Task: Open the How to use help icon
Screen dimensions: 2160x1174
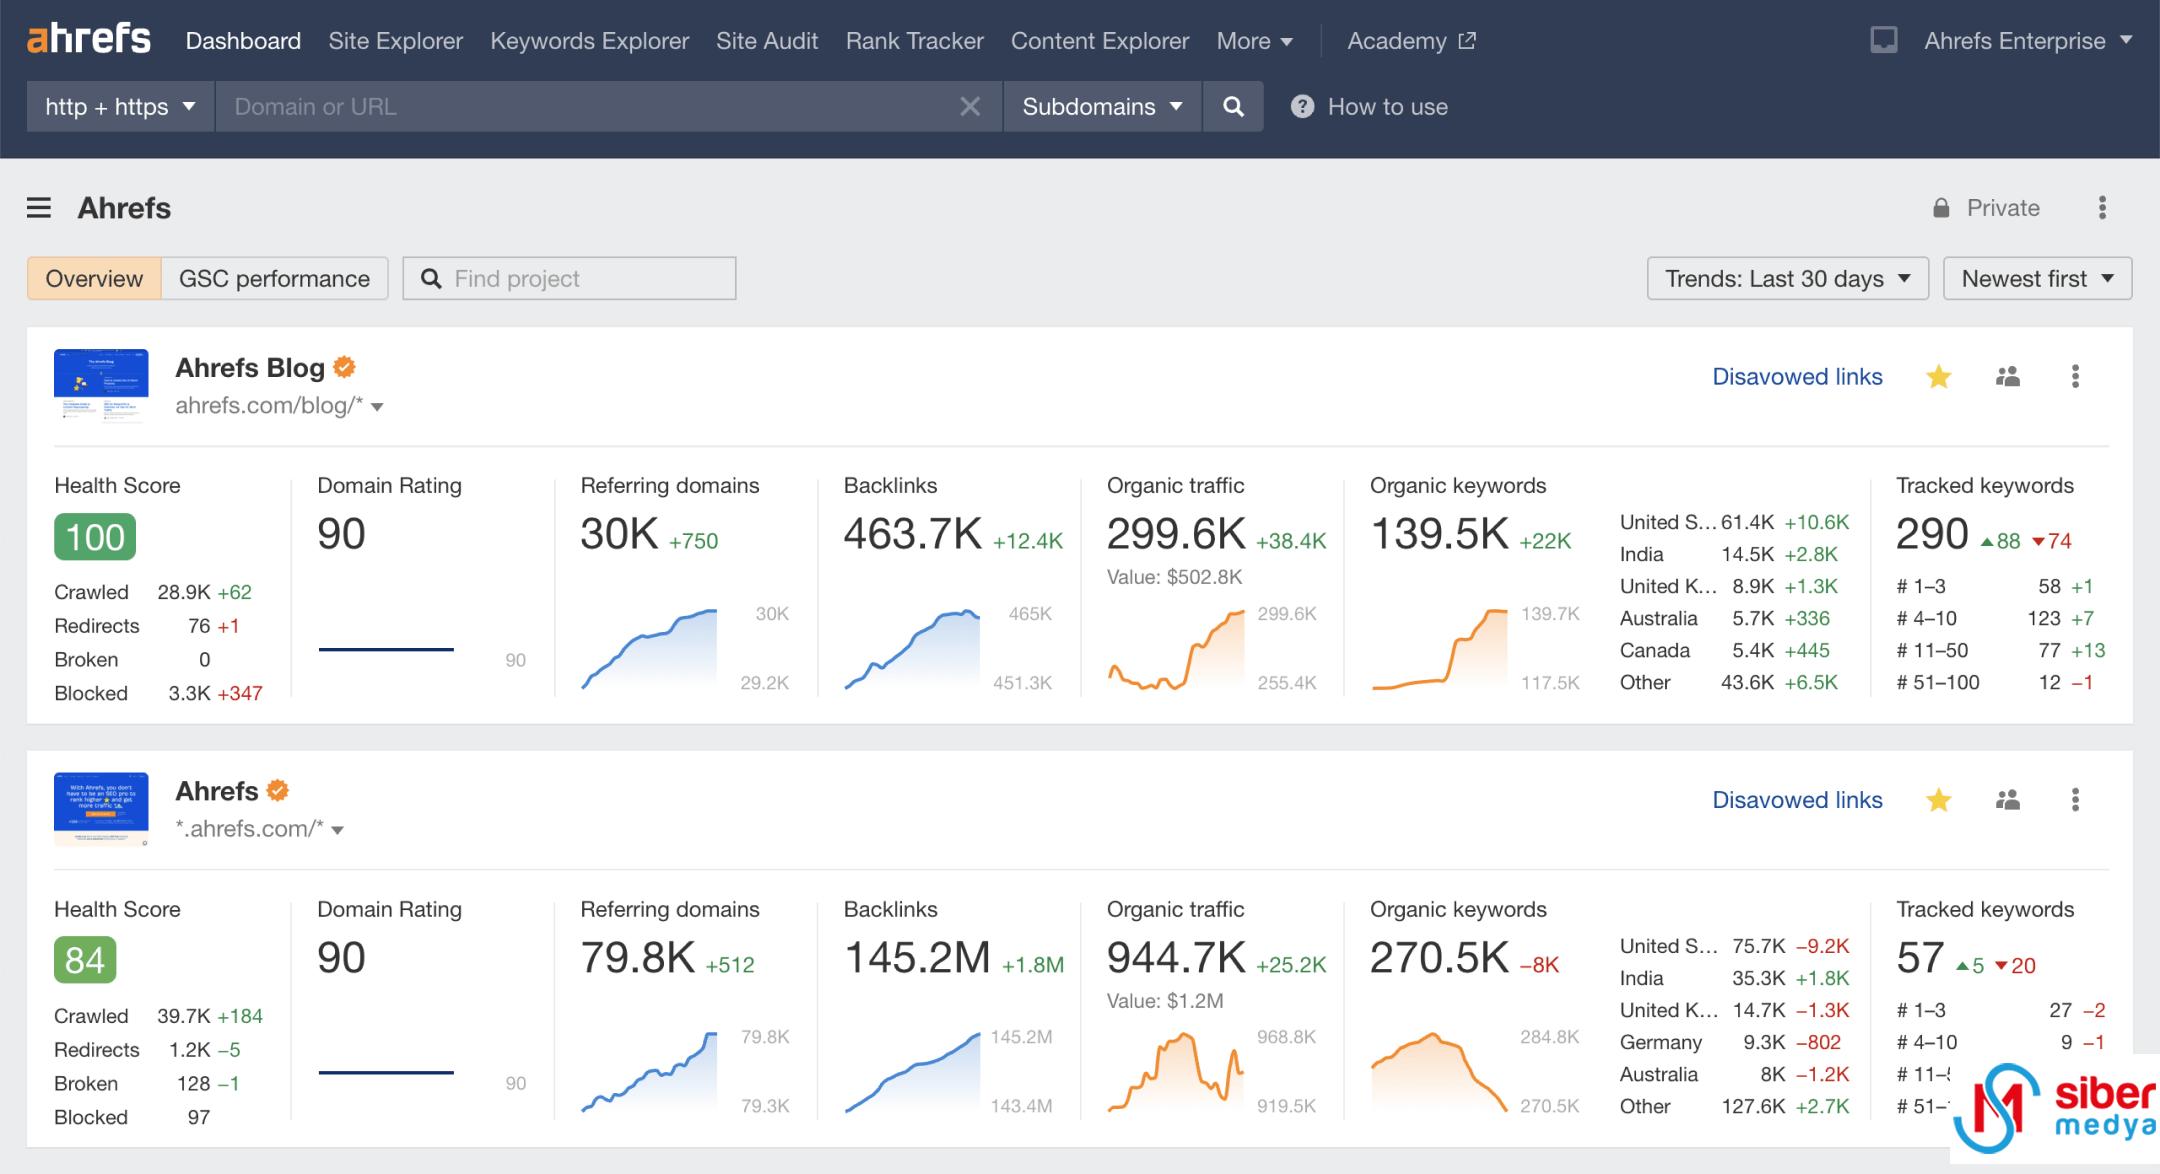Action: point(1302,106)
